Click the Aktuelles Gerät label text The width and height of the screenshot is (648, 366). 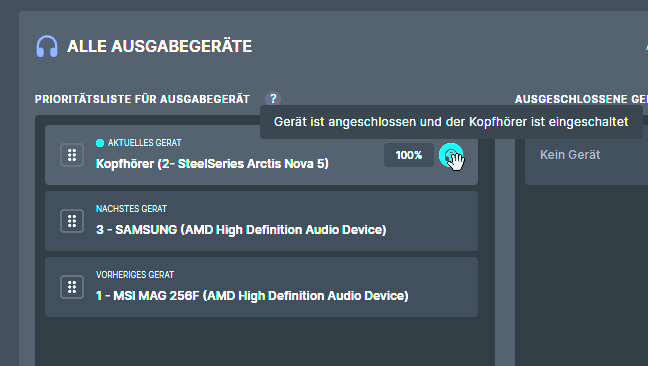[x=145, y=143]
